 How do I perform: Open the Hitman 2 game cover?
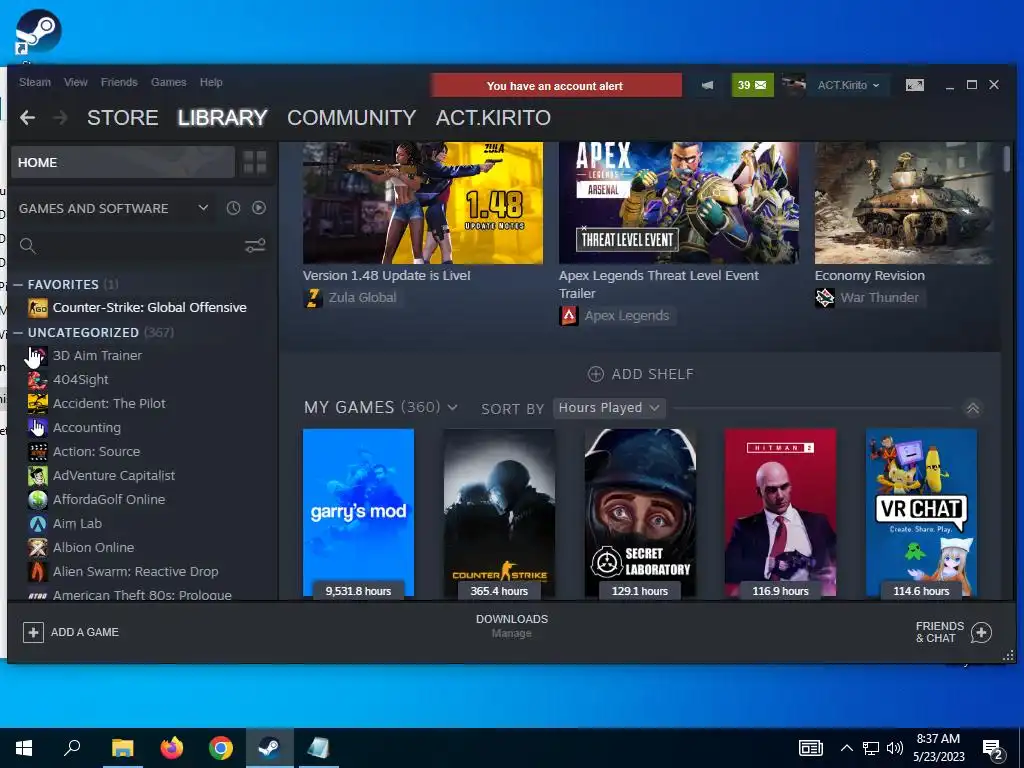(x=780, y=513)
